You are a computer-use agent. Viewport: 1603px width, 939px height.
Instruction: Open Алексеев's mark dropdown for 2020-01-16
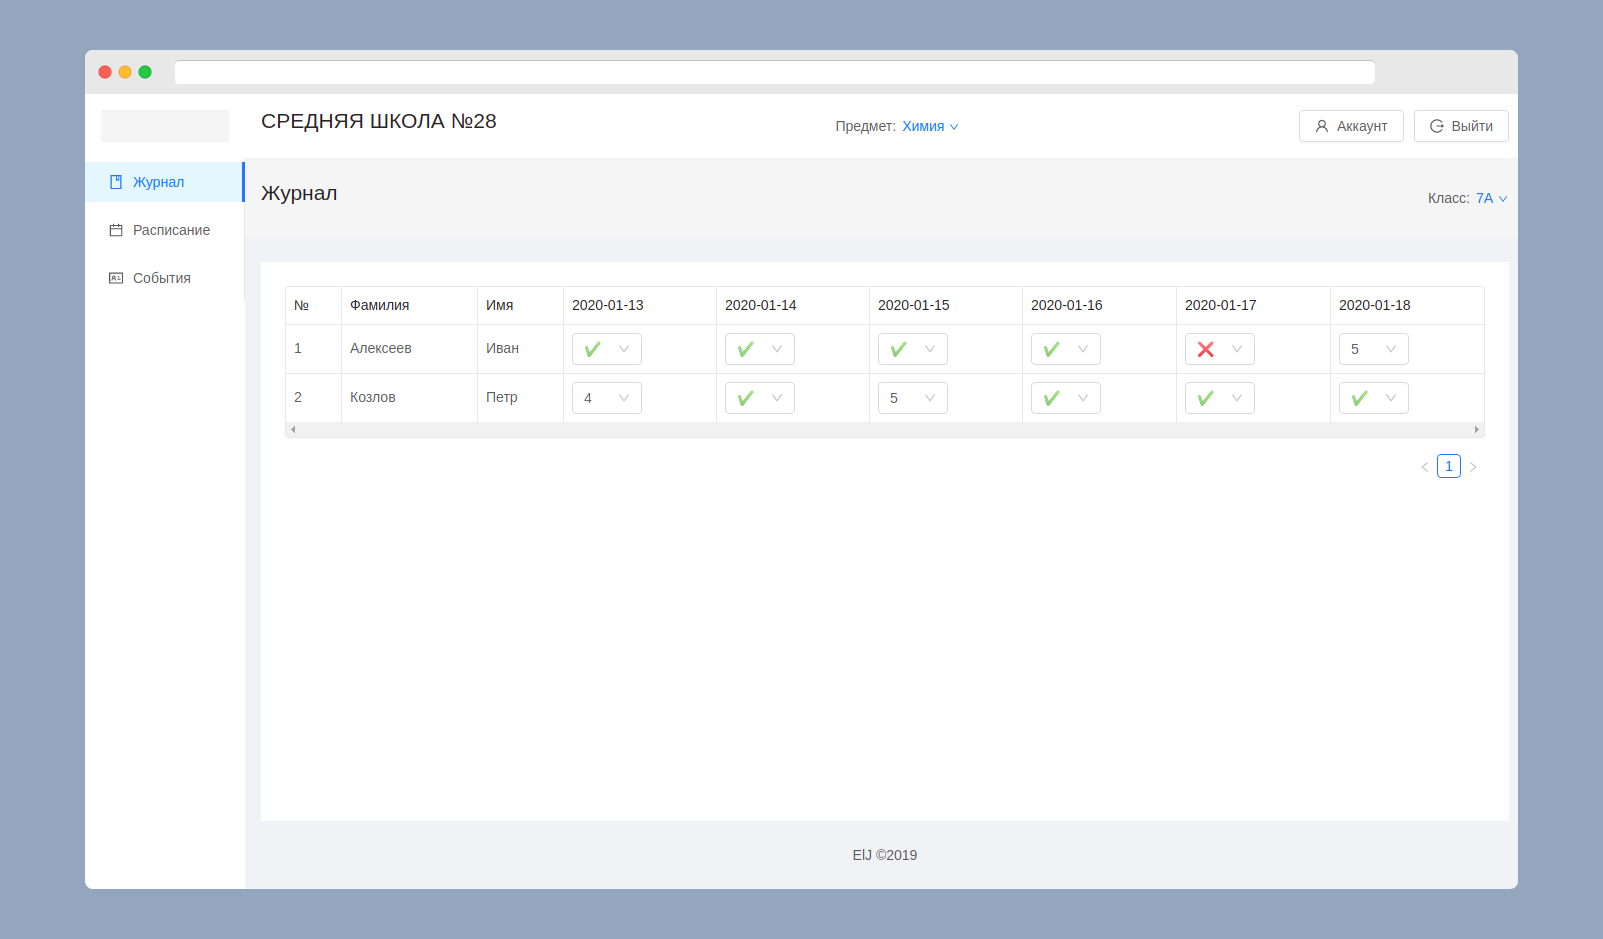[x=1066, y=349]
